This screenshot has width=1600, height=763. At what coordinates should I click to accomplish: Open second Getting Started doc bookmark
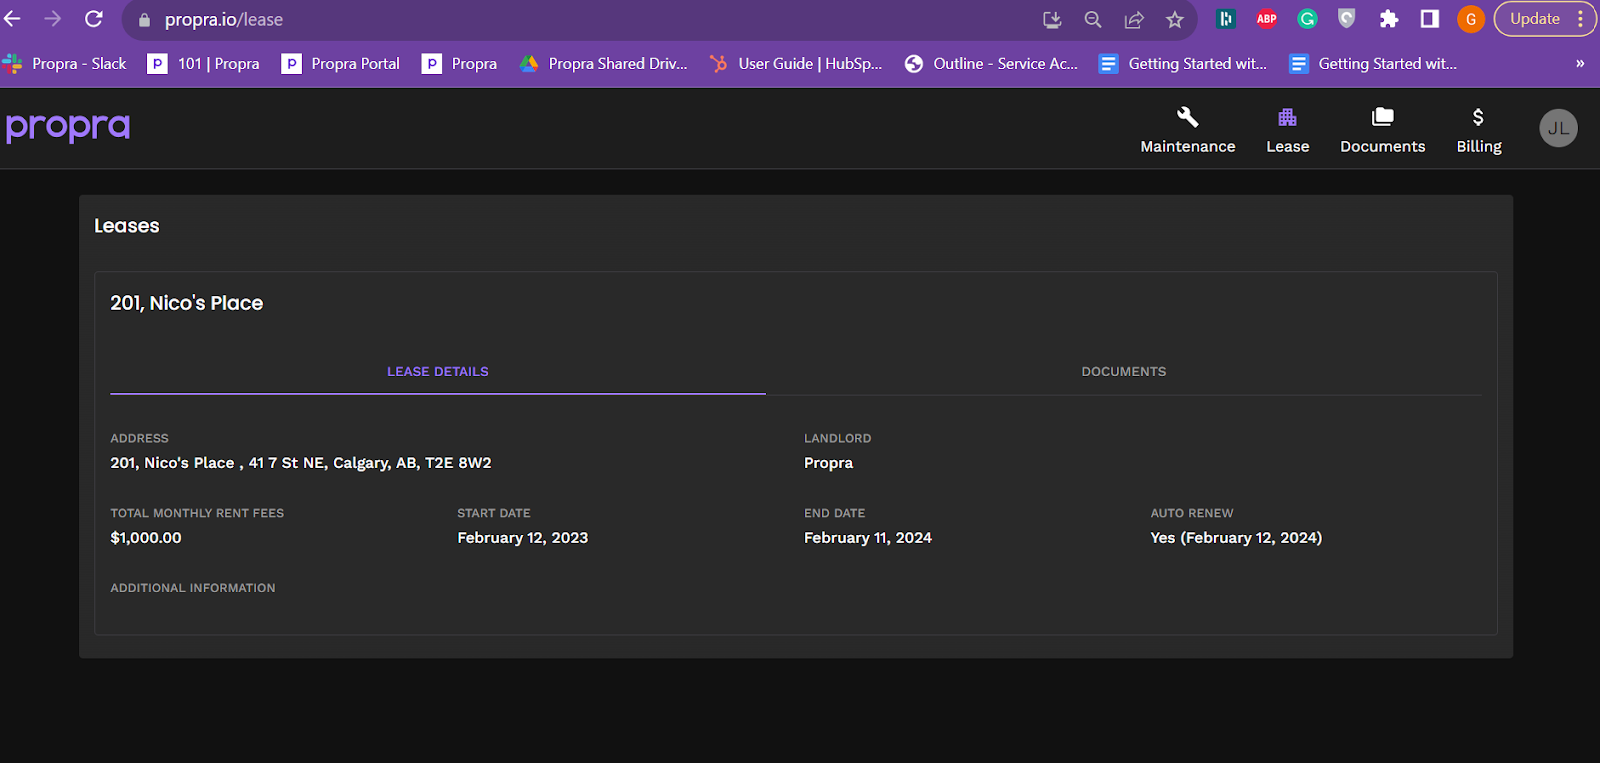[x=1373, y=63]
